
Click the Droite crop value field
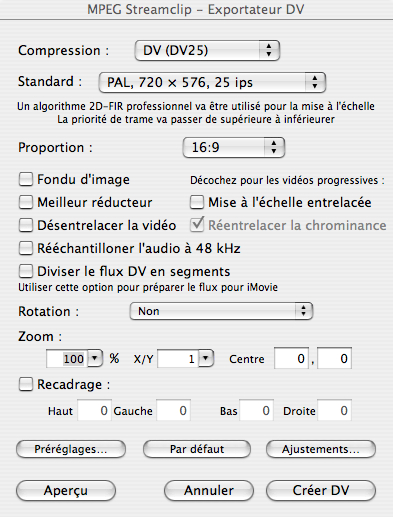[334, 411]
